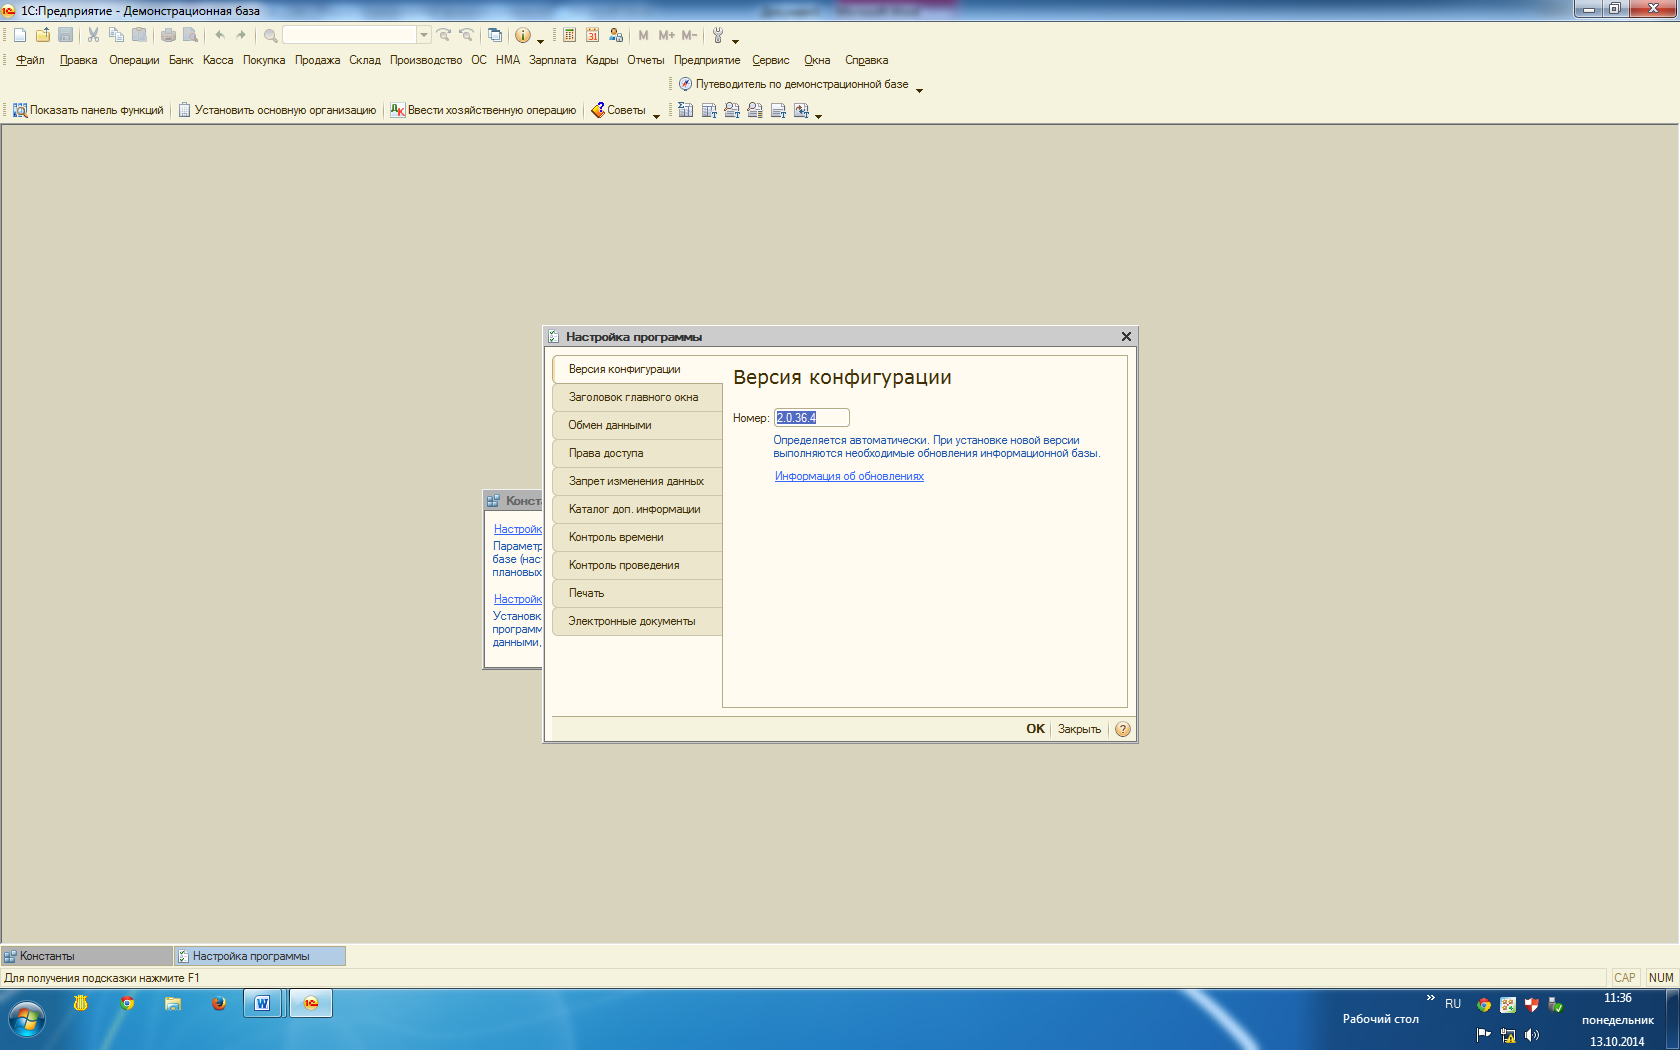
Task: Expand the wrench tools dropdown arrow
Action: coord(735,41)
